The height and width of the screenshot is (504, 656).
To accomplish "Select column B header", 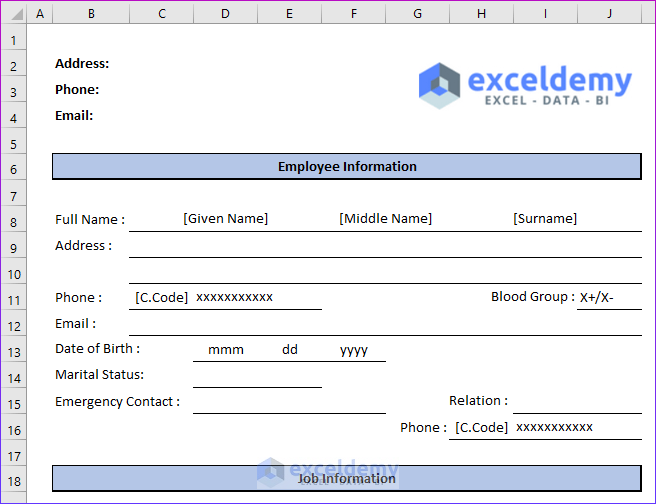I will coord(91,14).
